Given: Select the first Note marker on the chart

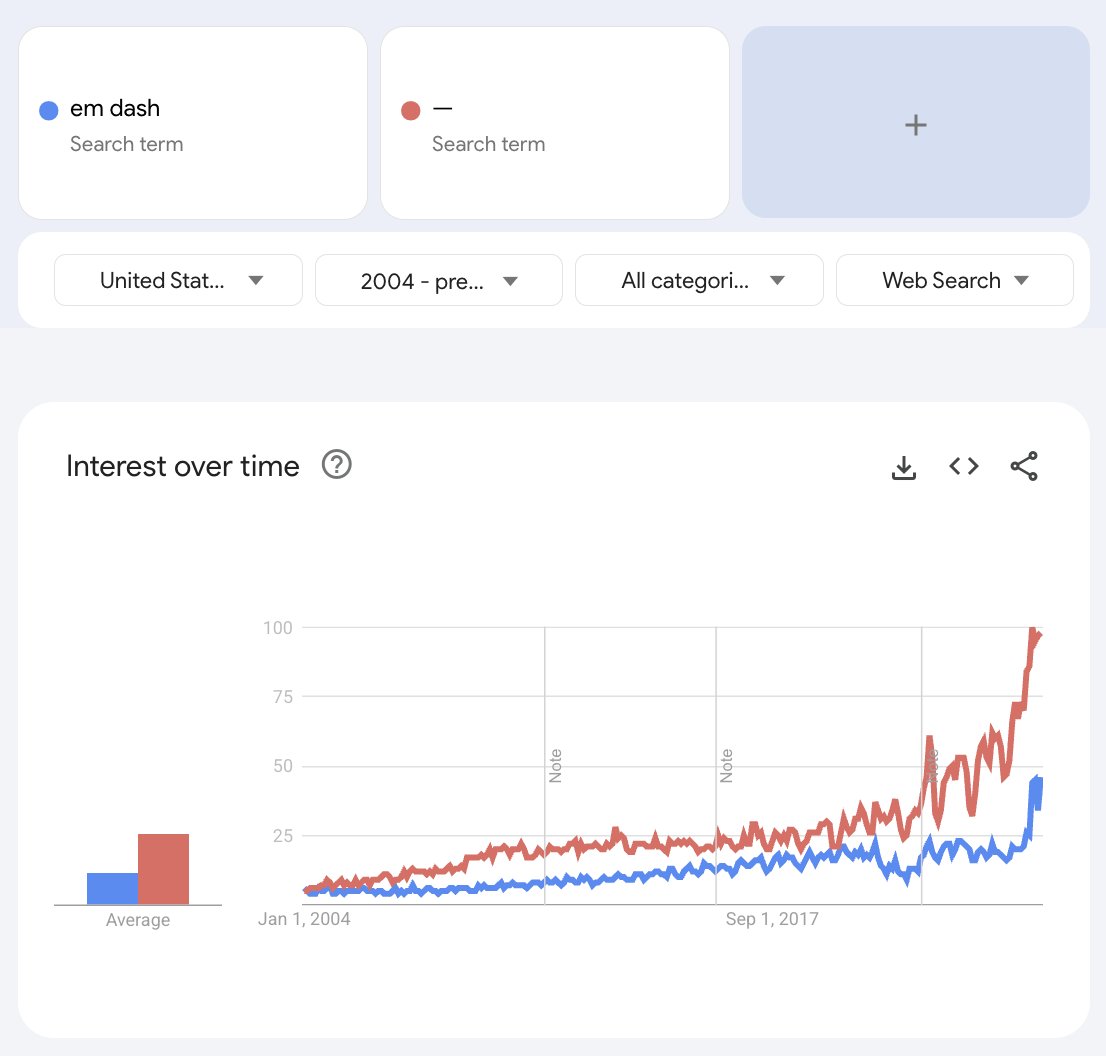Looking at the screenshot, I should [555, 765].
